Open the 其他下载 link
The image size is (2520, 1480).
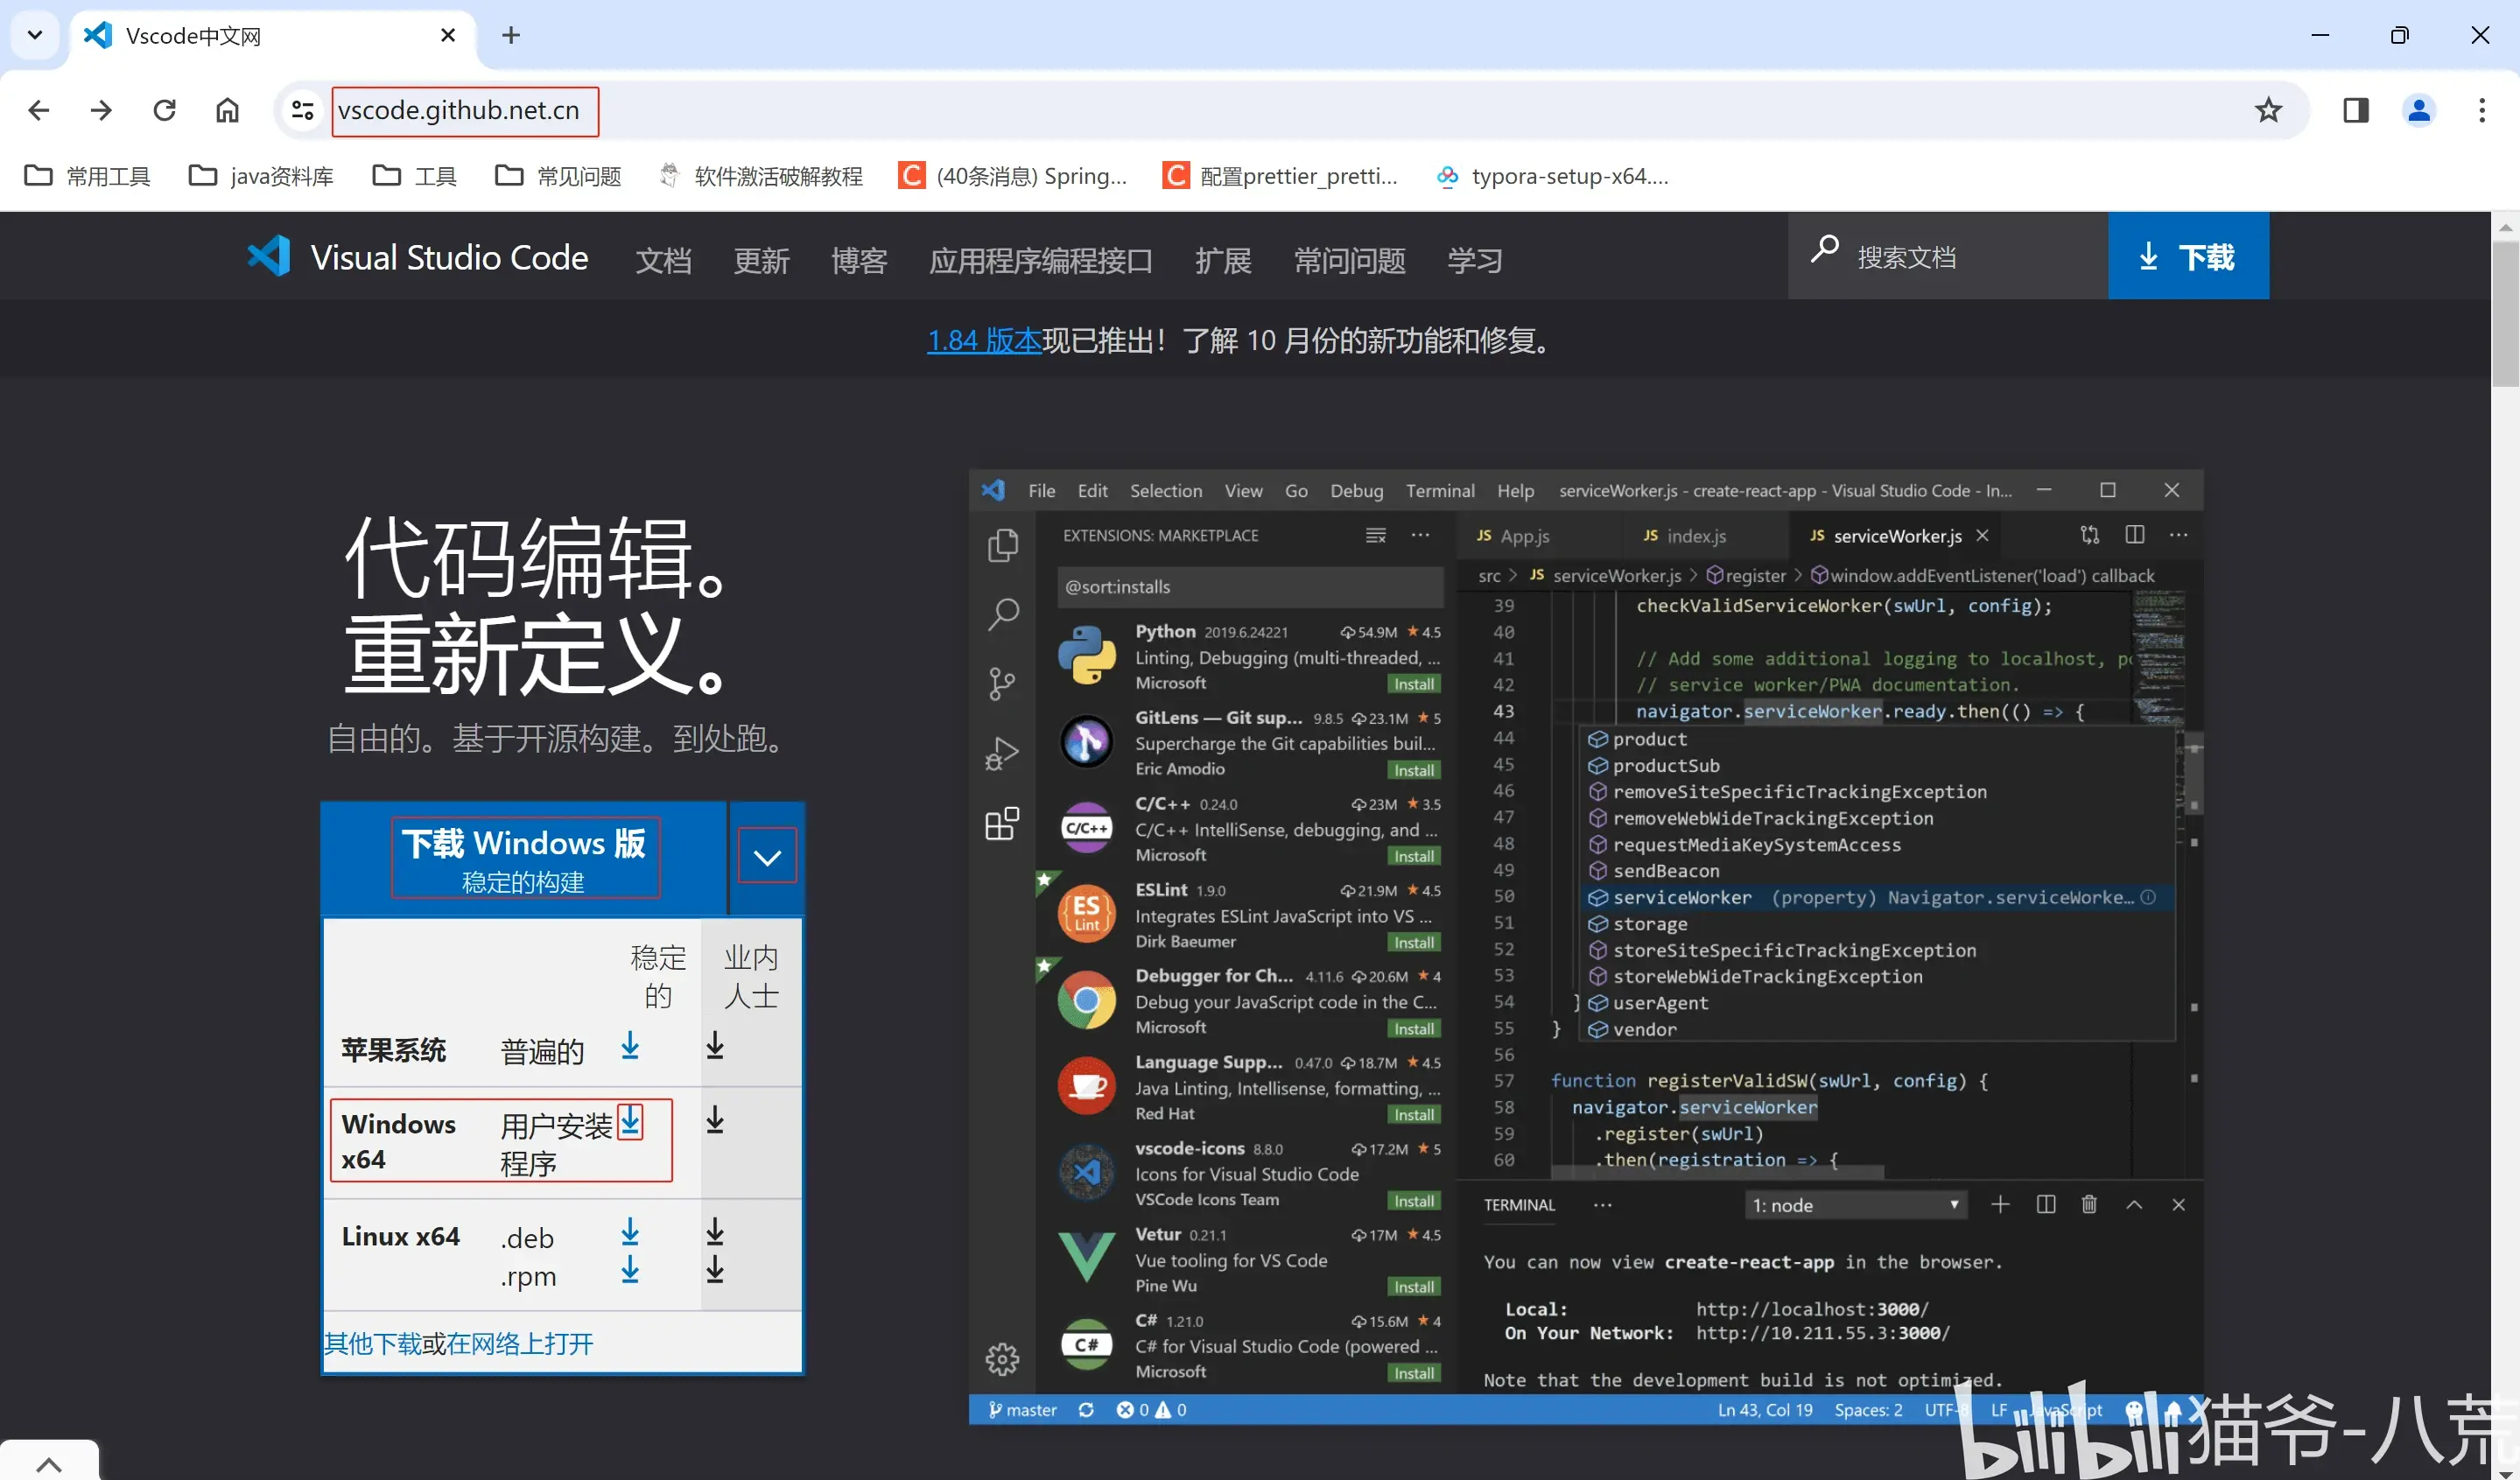tap(372, 1343)
